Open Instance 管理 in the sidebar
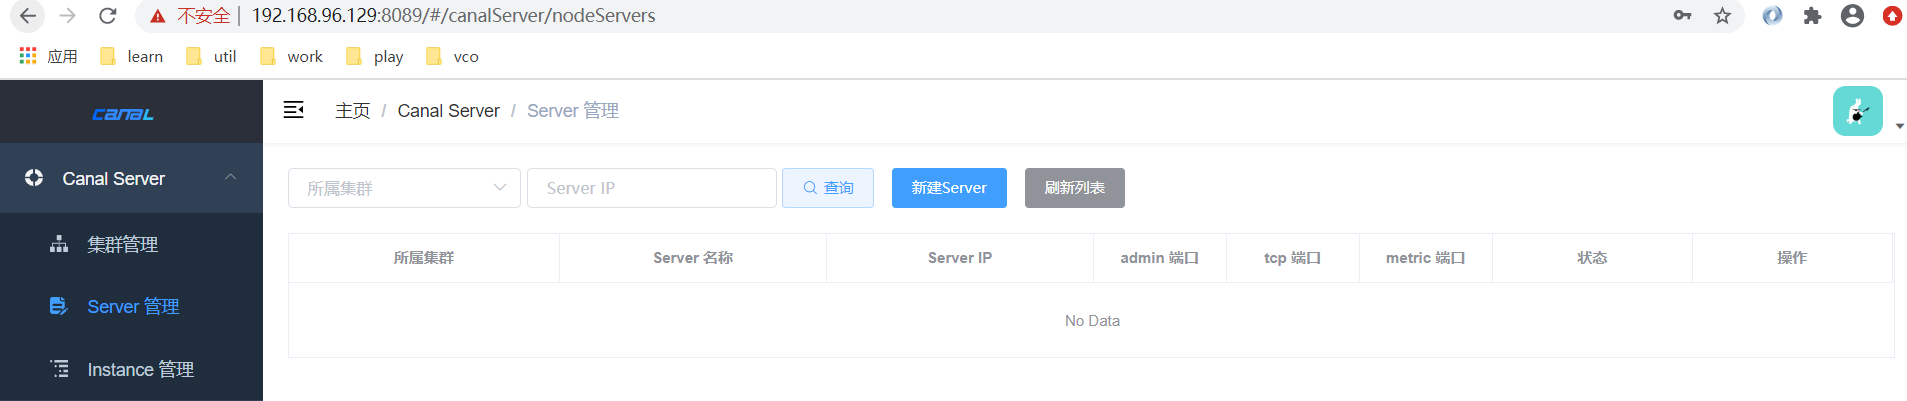This screenshot has height=401, width=1907. point(131,369)
